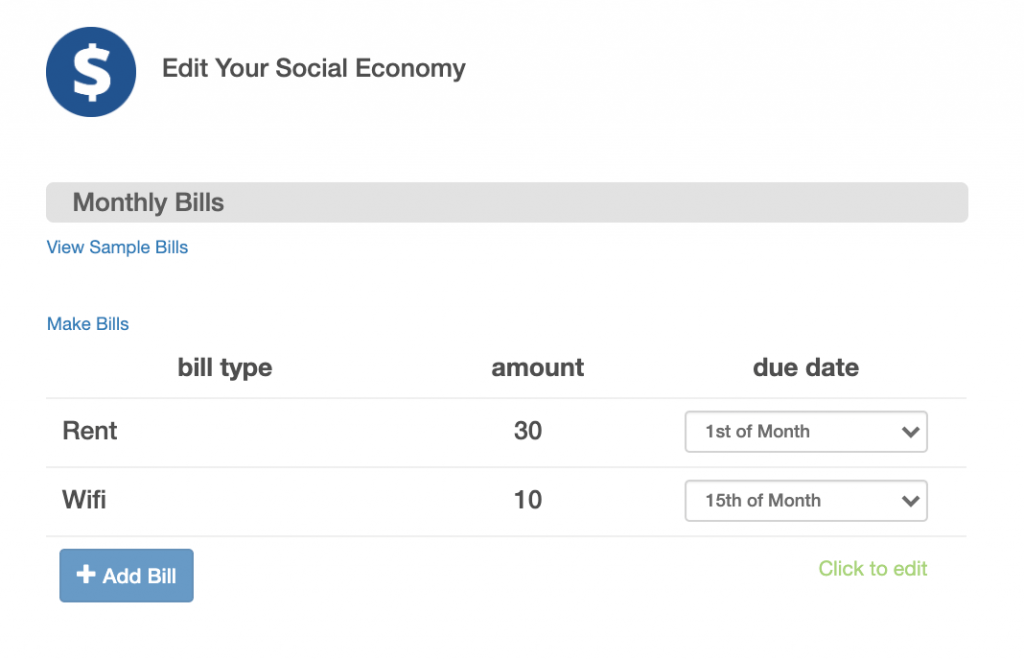Edit the Rent amount of 30

point(528,431)
